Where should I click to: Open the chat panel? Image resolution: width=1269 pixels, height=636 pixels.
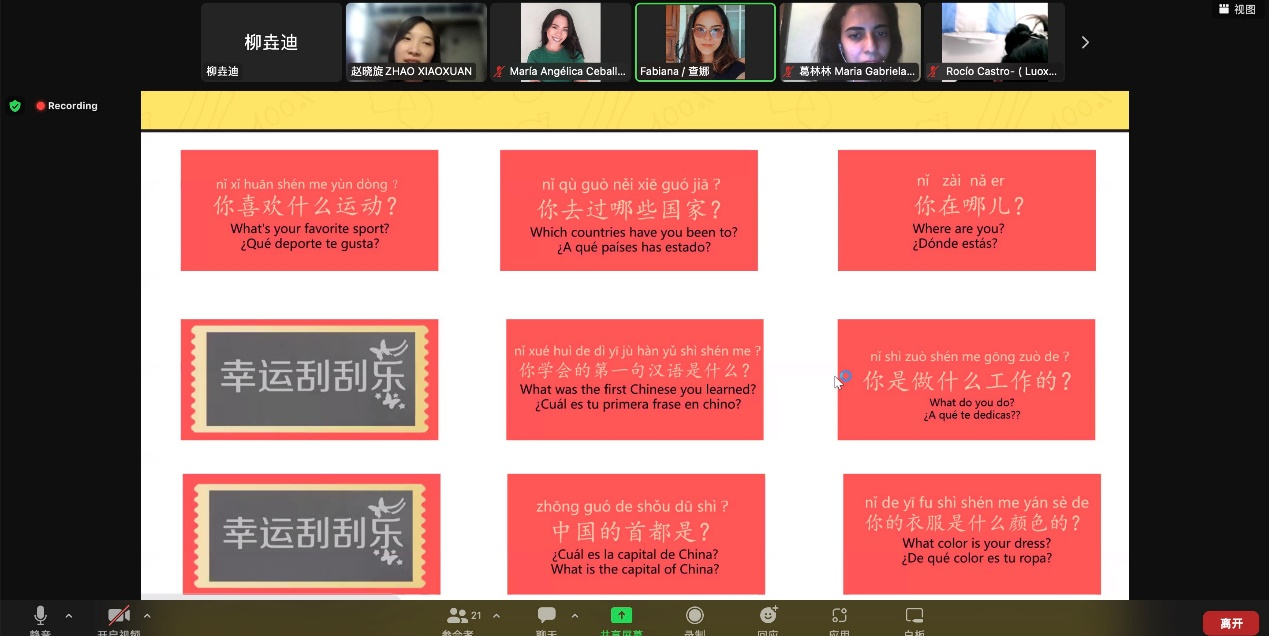[x=546, y=616]
